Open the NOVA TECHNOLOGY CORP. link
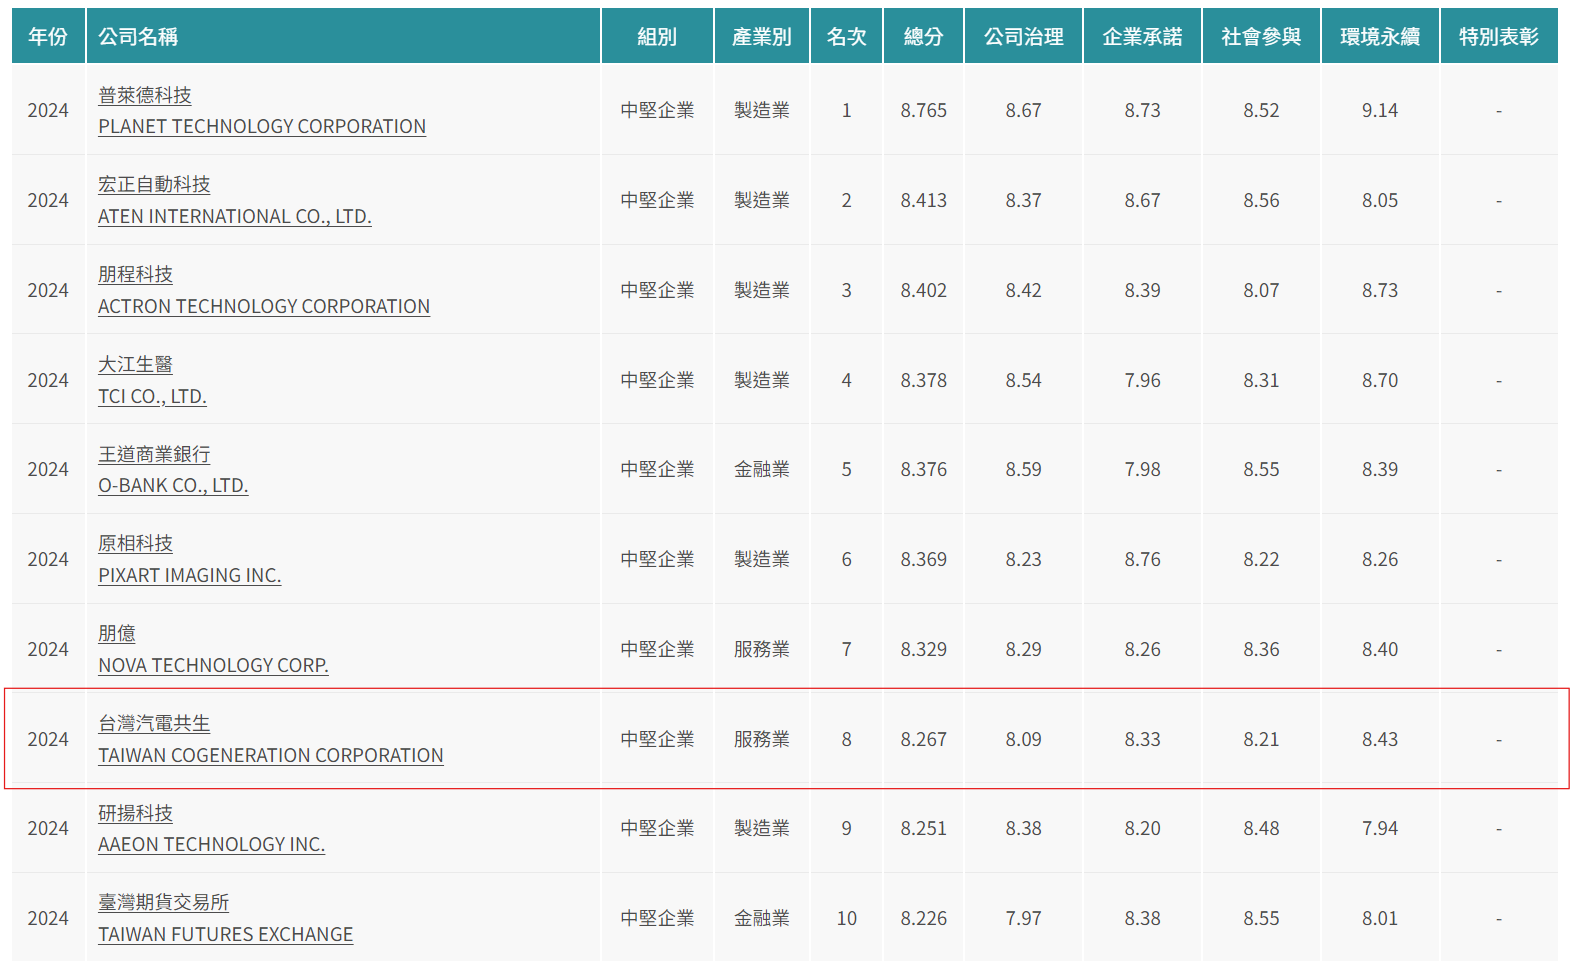 [x=213, y=665]
